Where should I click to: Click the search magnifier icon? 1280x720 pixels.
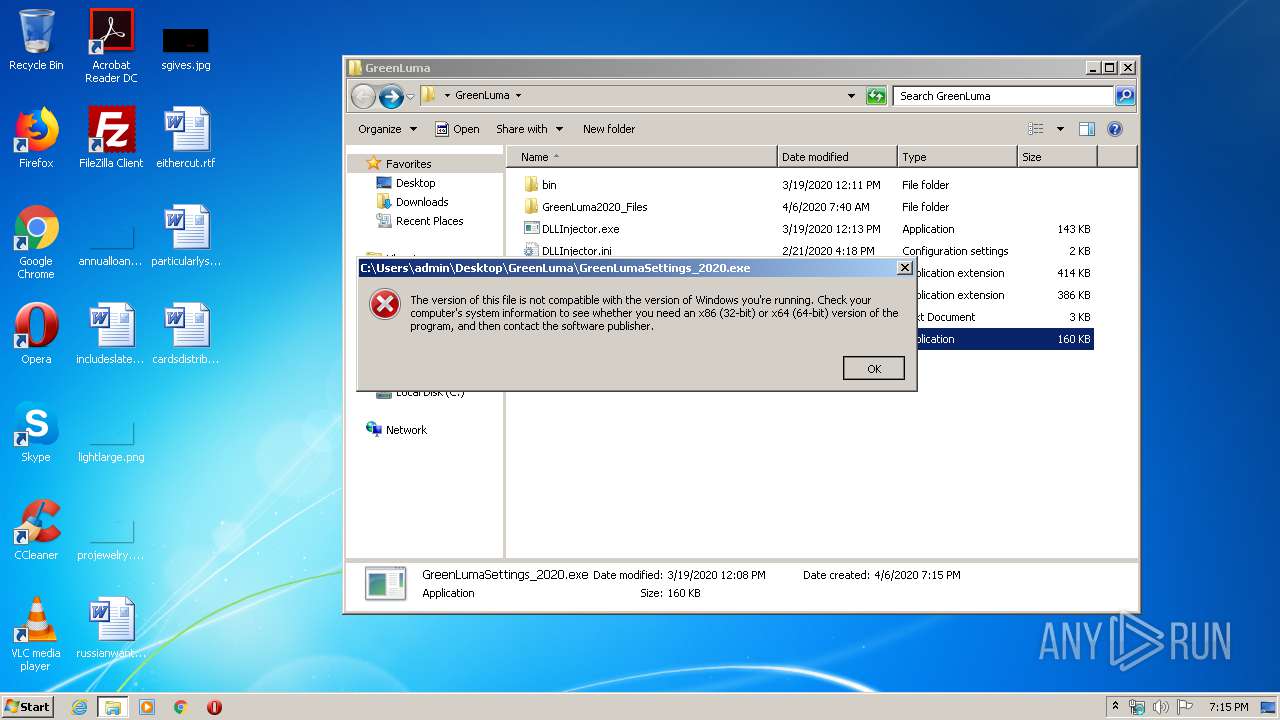[1125, 96]
